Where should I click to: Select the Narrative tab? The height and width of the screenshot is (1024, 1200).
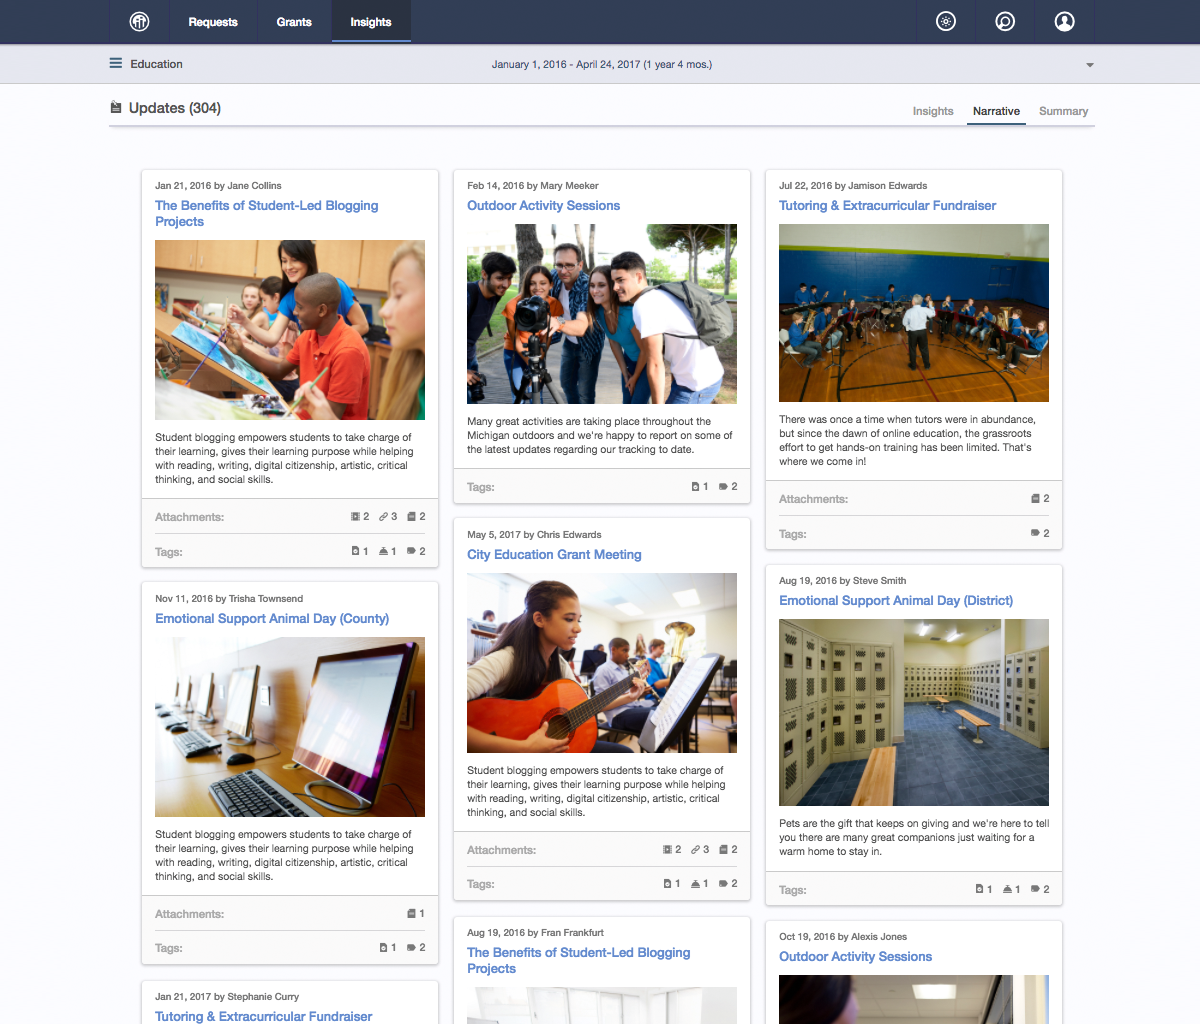pyautogui.click(x=996, y=111)
